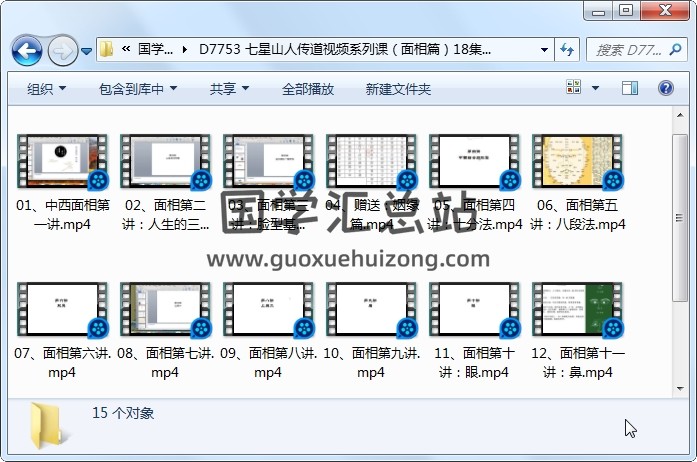Select the 国学... breadcrumb segment
This screenshot has width=697, height=462.
155,49
